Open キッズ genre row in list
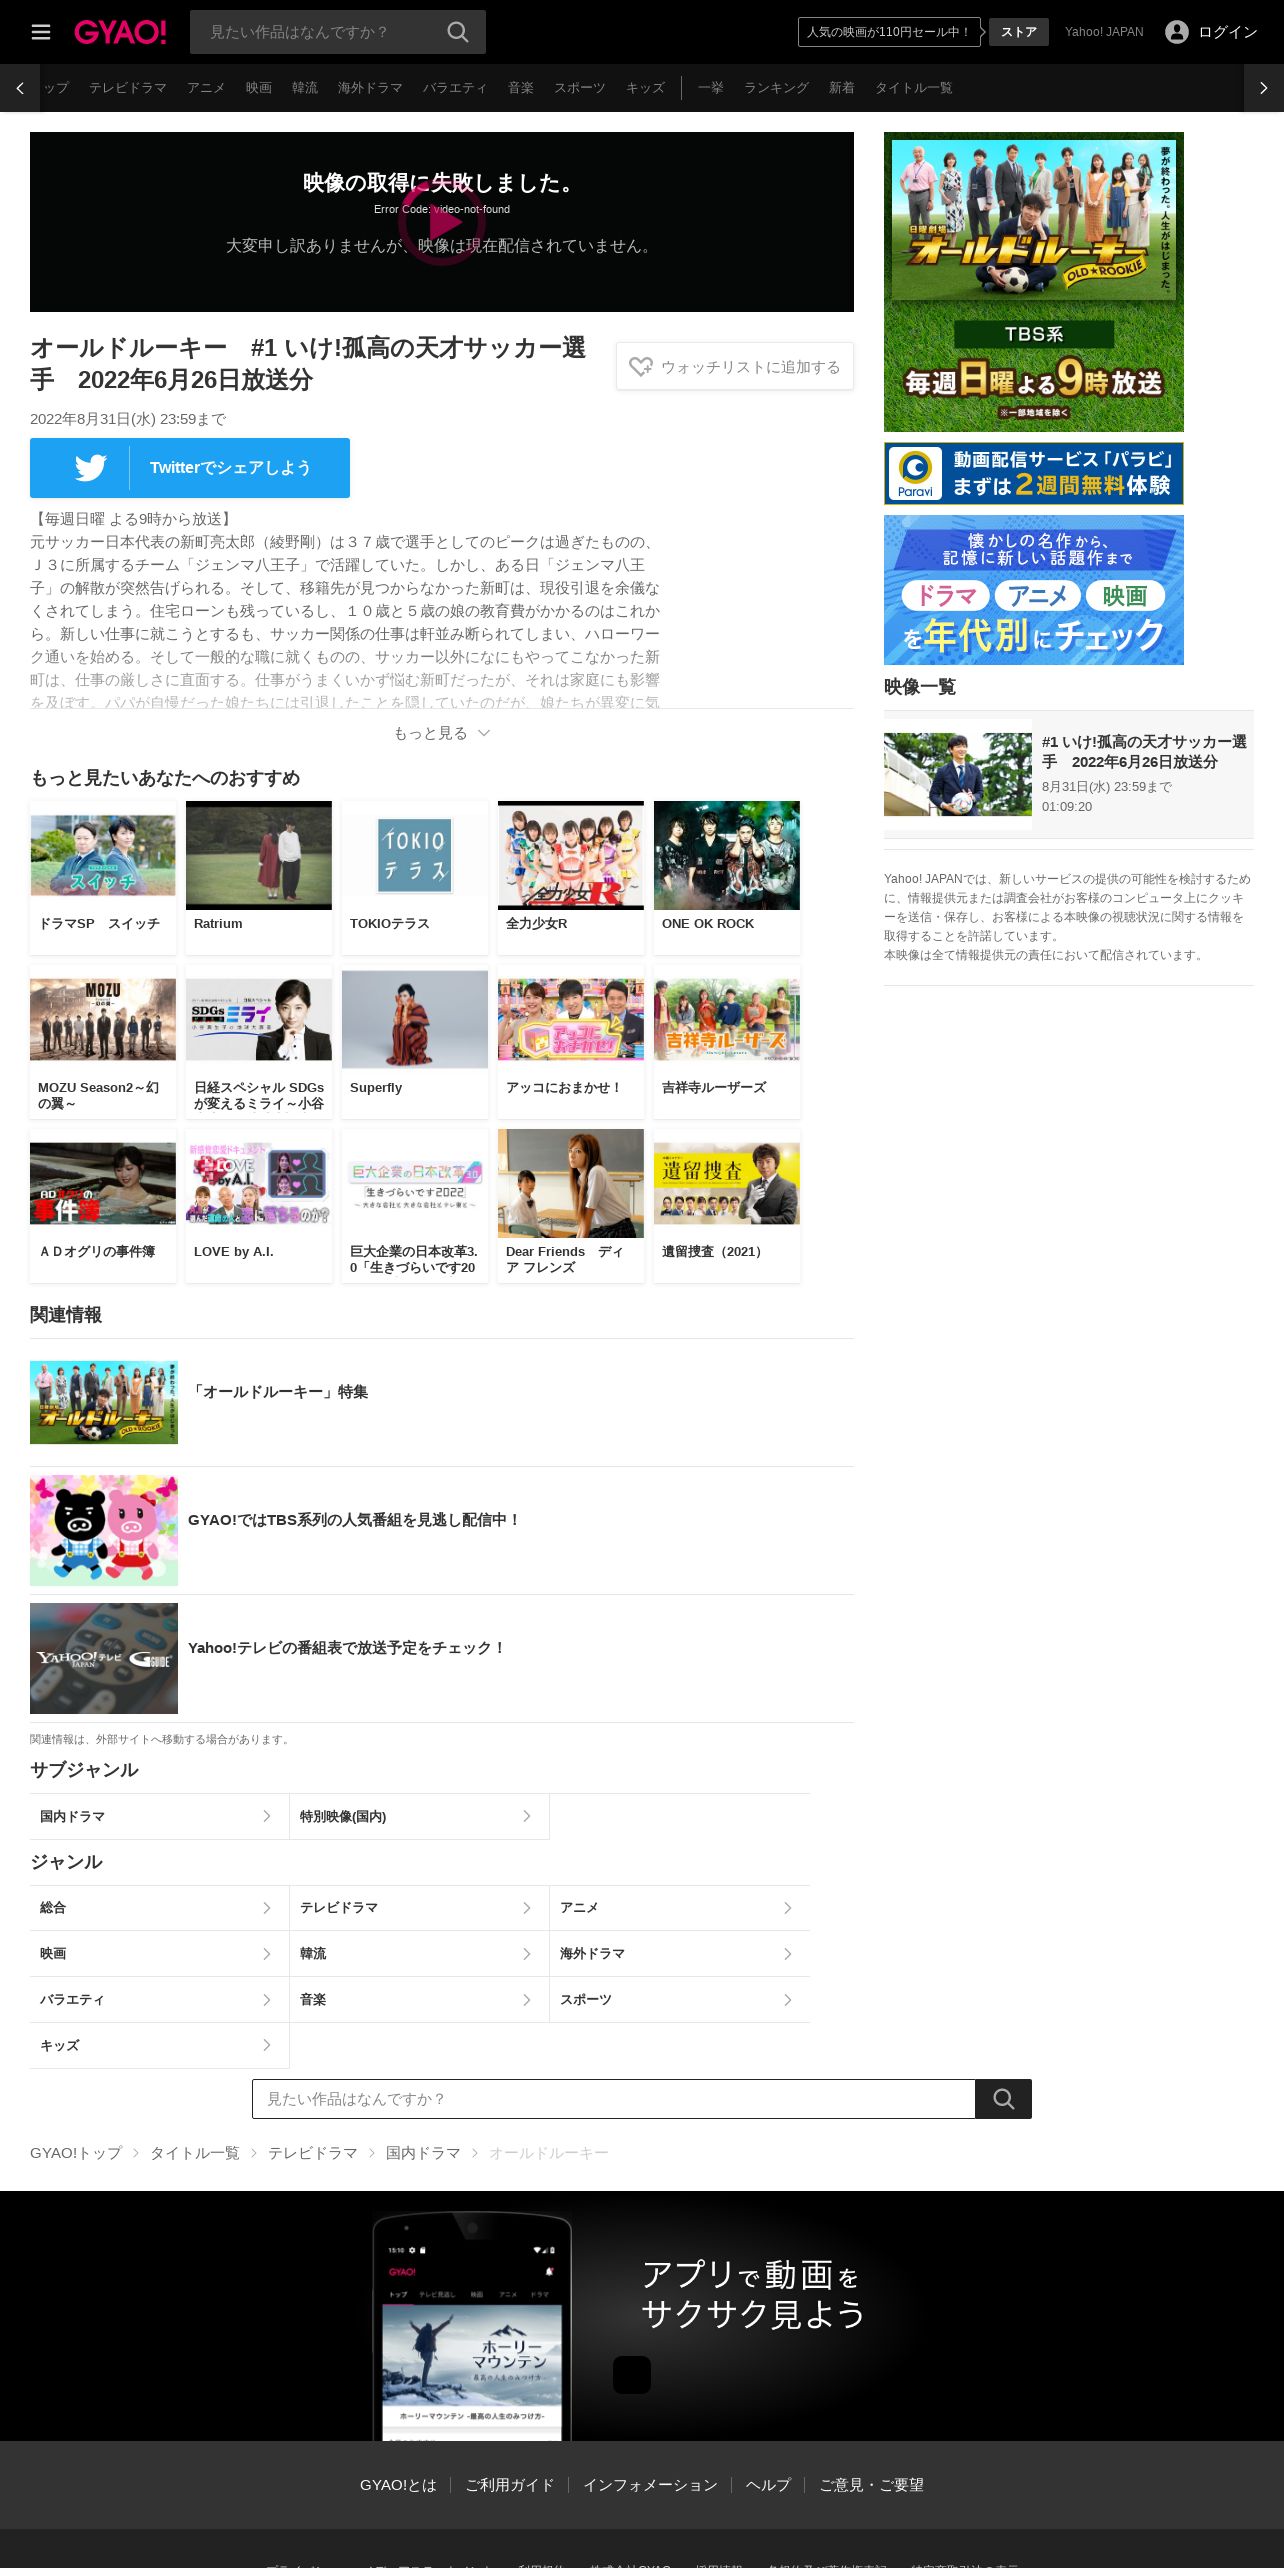 tap(160, 2046)
